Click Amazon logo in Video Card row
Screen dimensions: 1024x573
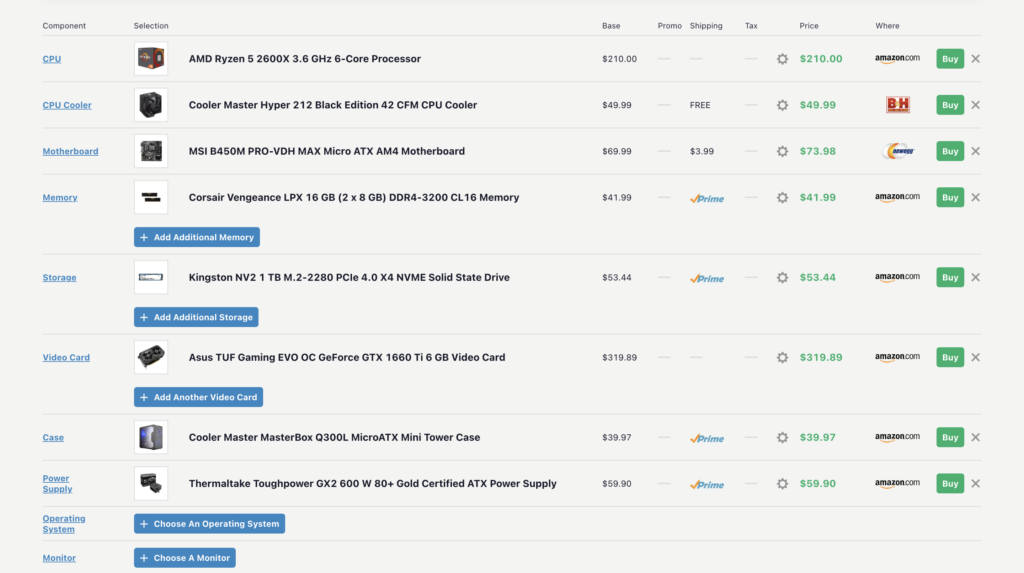tap(897, 357)
